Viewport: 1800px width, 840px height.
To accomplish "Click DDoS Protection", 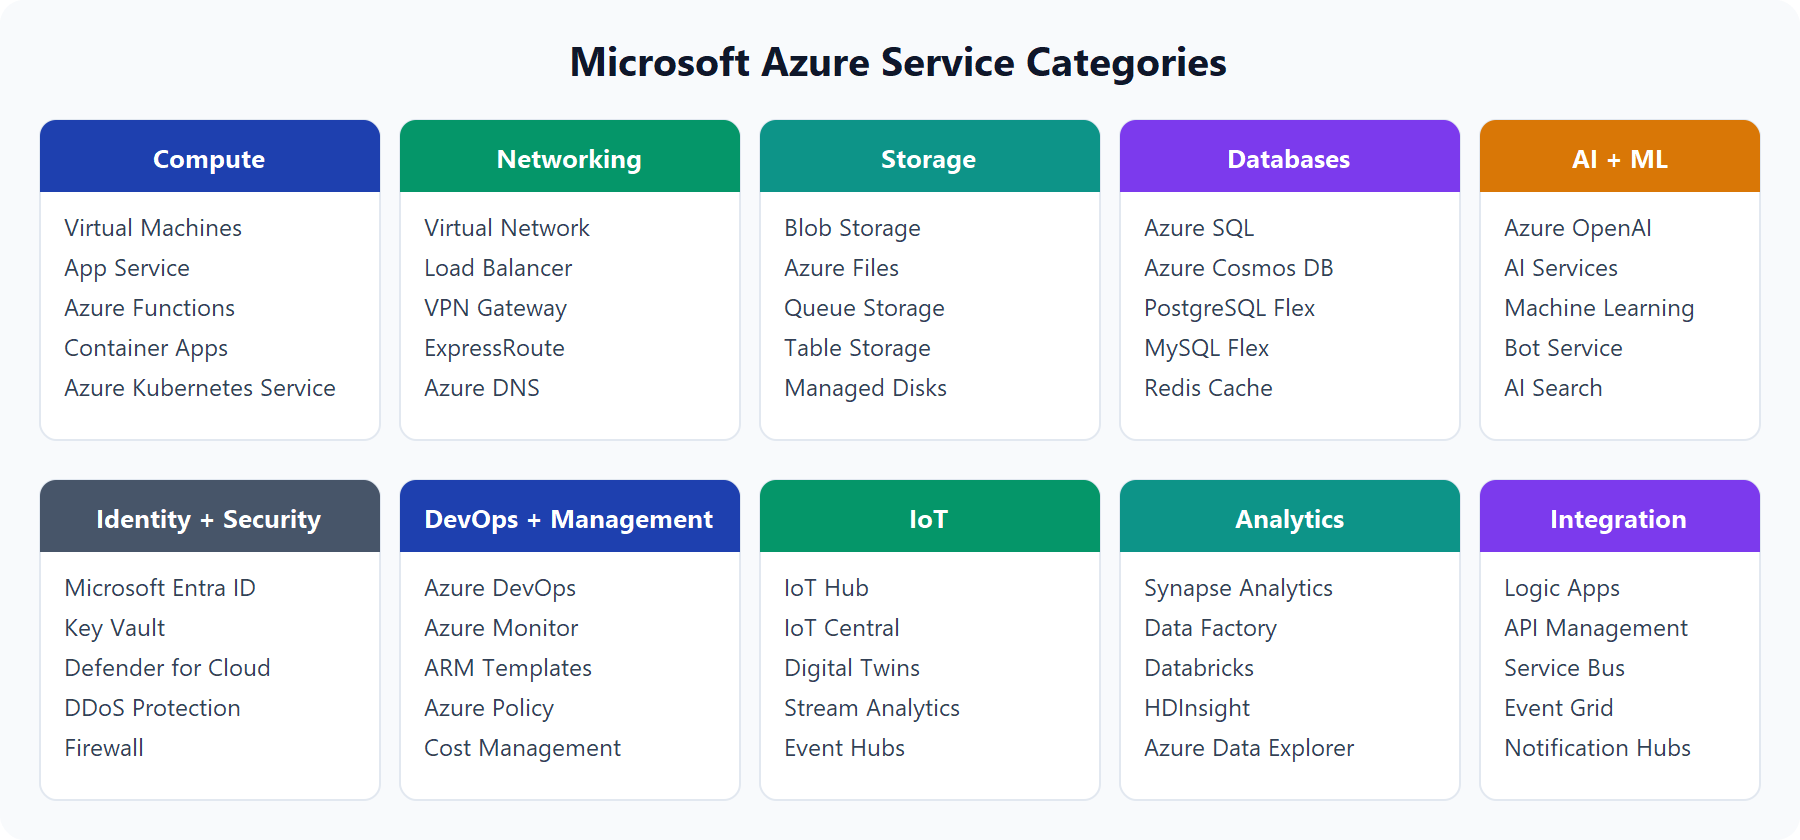I will (152, 708).
